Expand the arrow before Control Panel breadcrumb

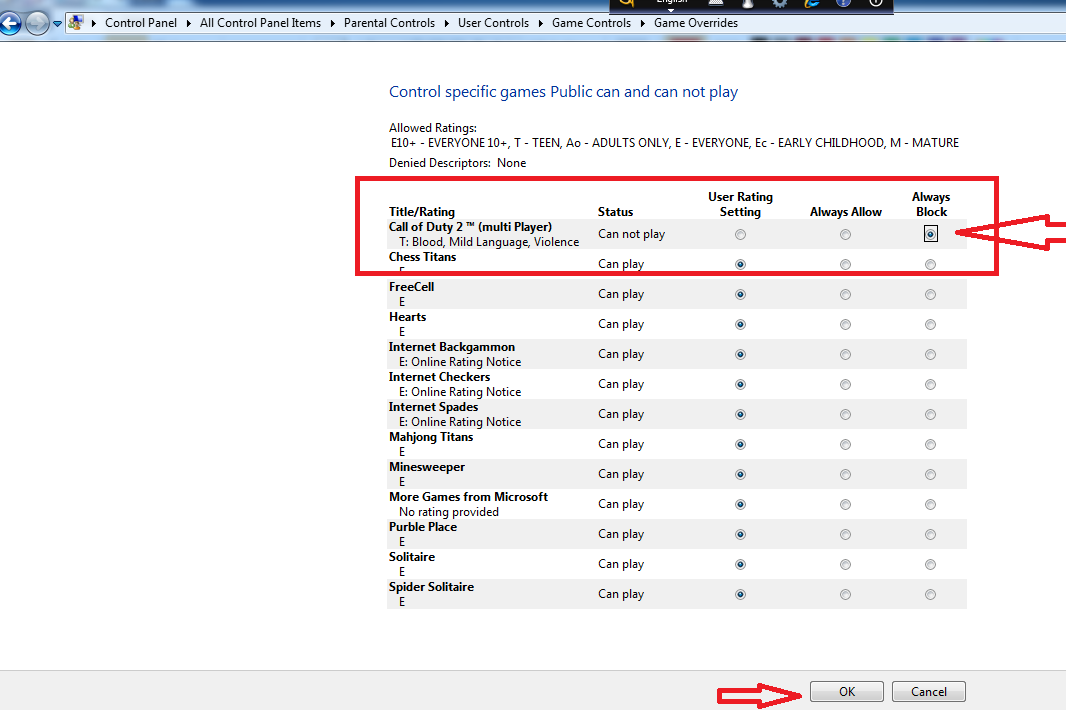[x=94, y=23]
